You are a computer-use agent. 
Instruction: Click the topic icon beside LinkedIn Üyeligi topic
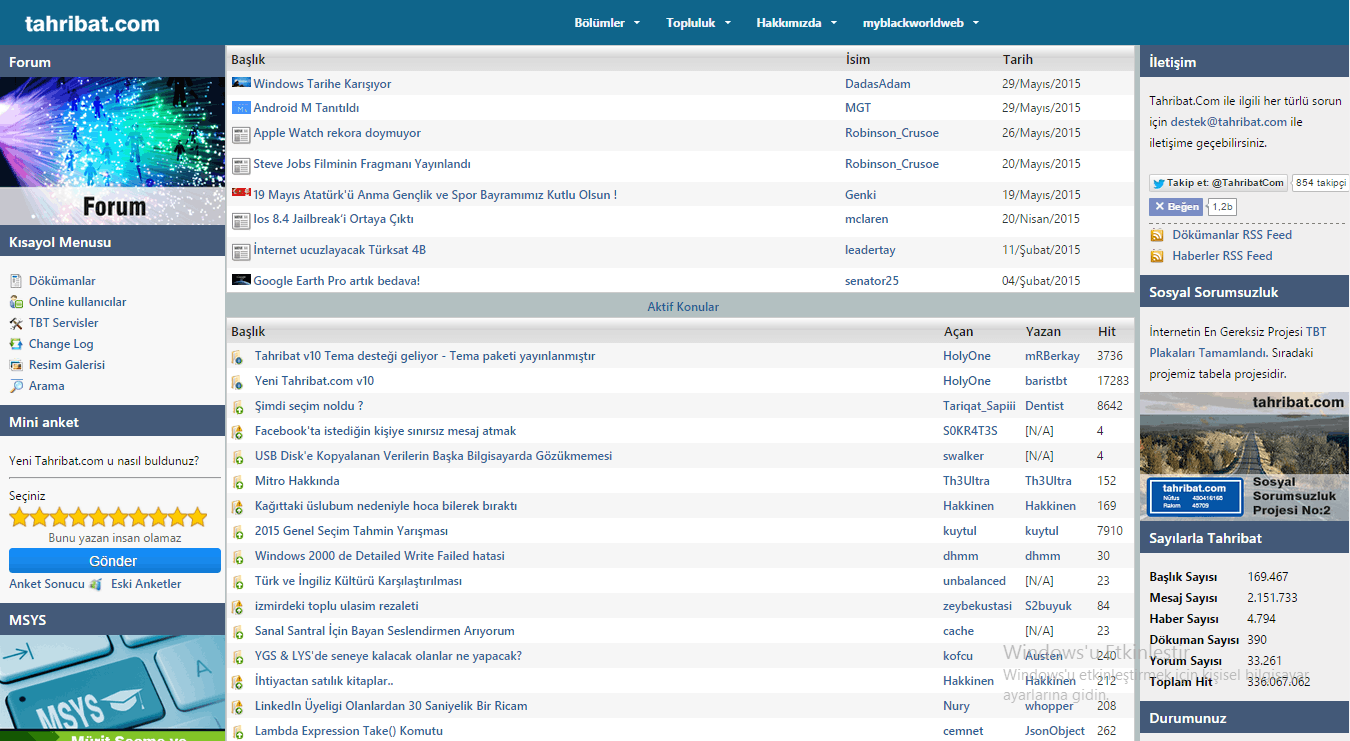[238, 707]
